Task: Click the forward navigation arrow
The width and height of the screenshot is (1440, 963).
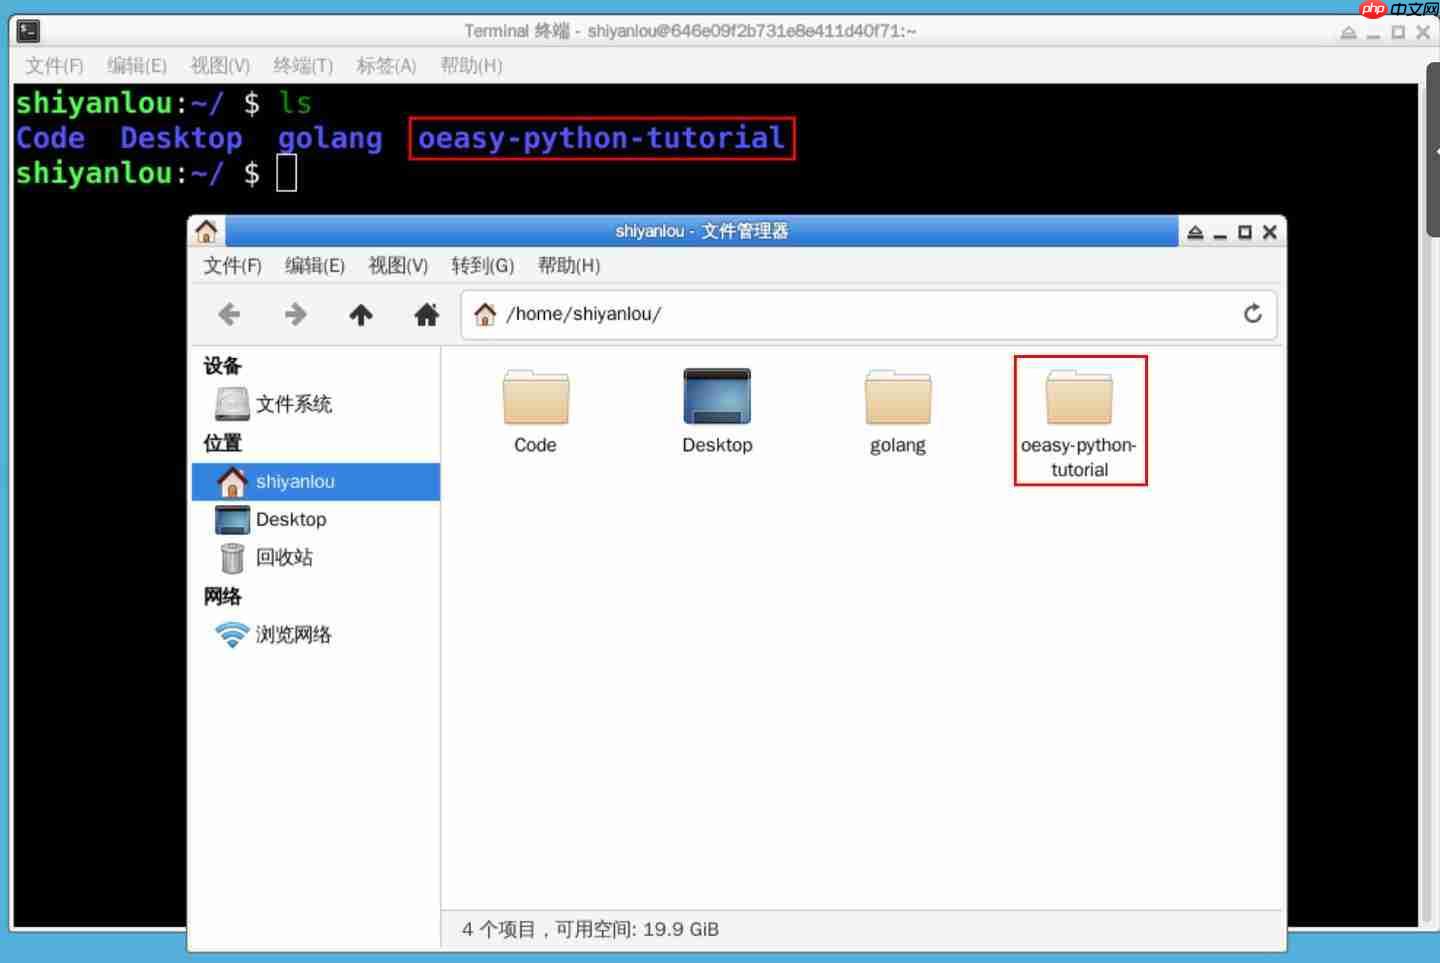Action: tap(295, 314)
